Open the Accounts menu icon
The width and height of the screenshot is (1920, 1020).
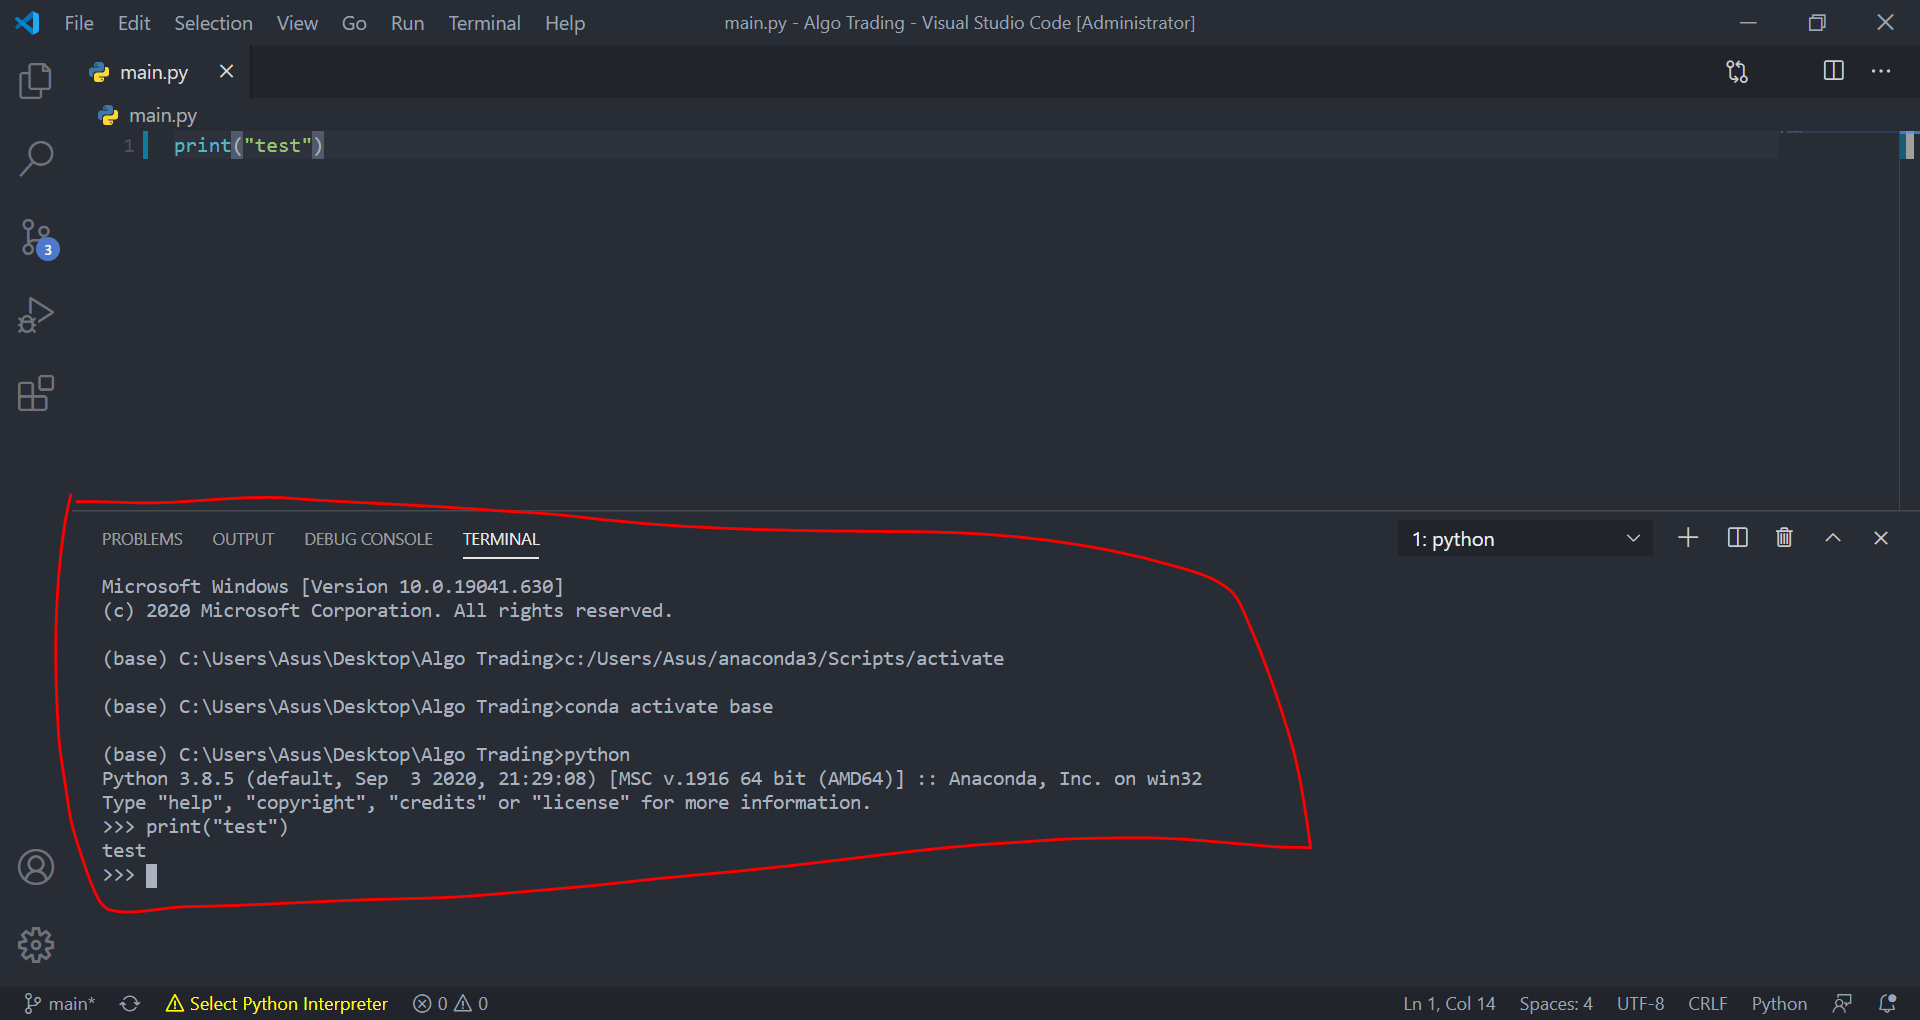[36, 867]
